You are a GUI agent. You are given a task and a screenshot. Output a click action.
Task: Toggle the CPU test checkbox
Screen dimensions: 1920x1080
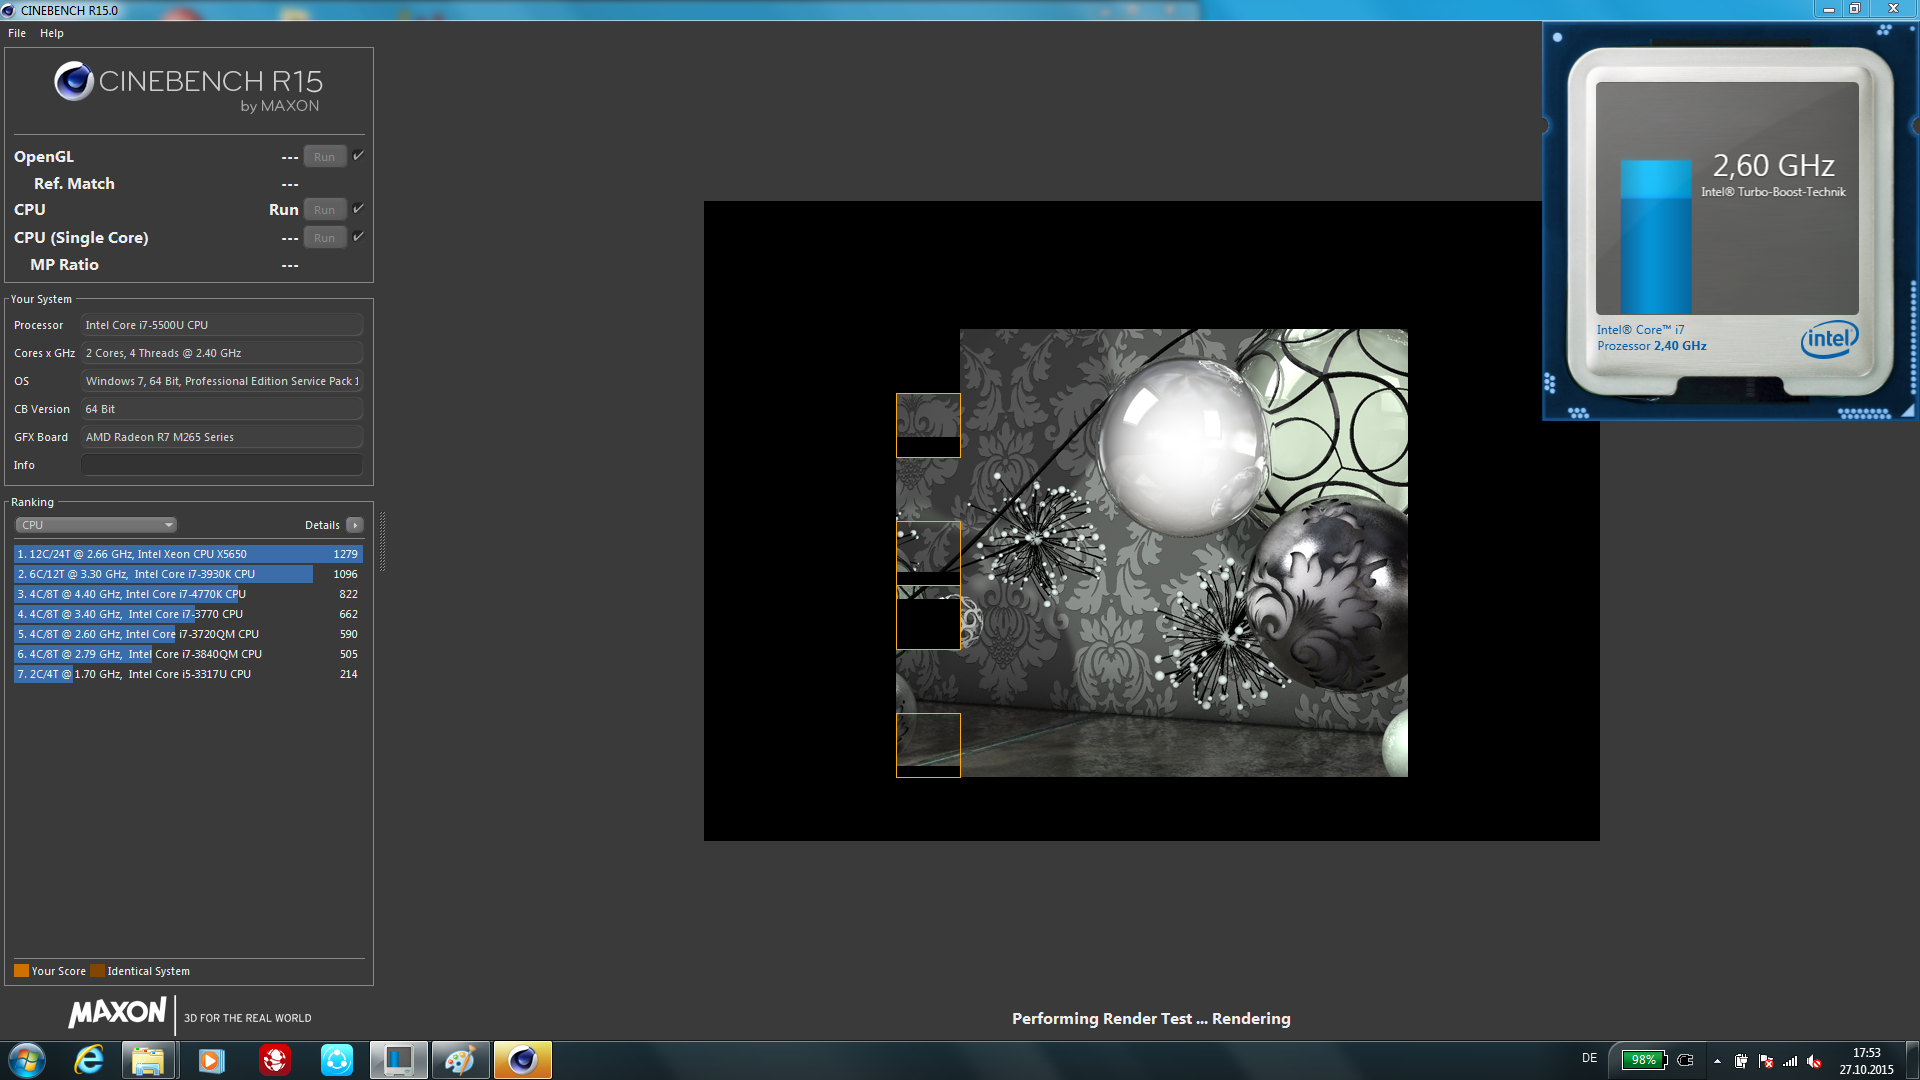click(x=359, y=209)
